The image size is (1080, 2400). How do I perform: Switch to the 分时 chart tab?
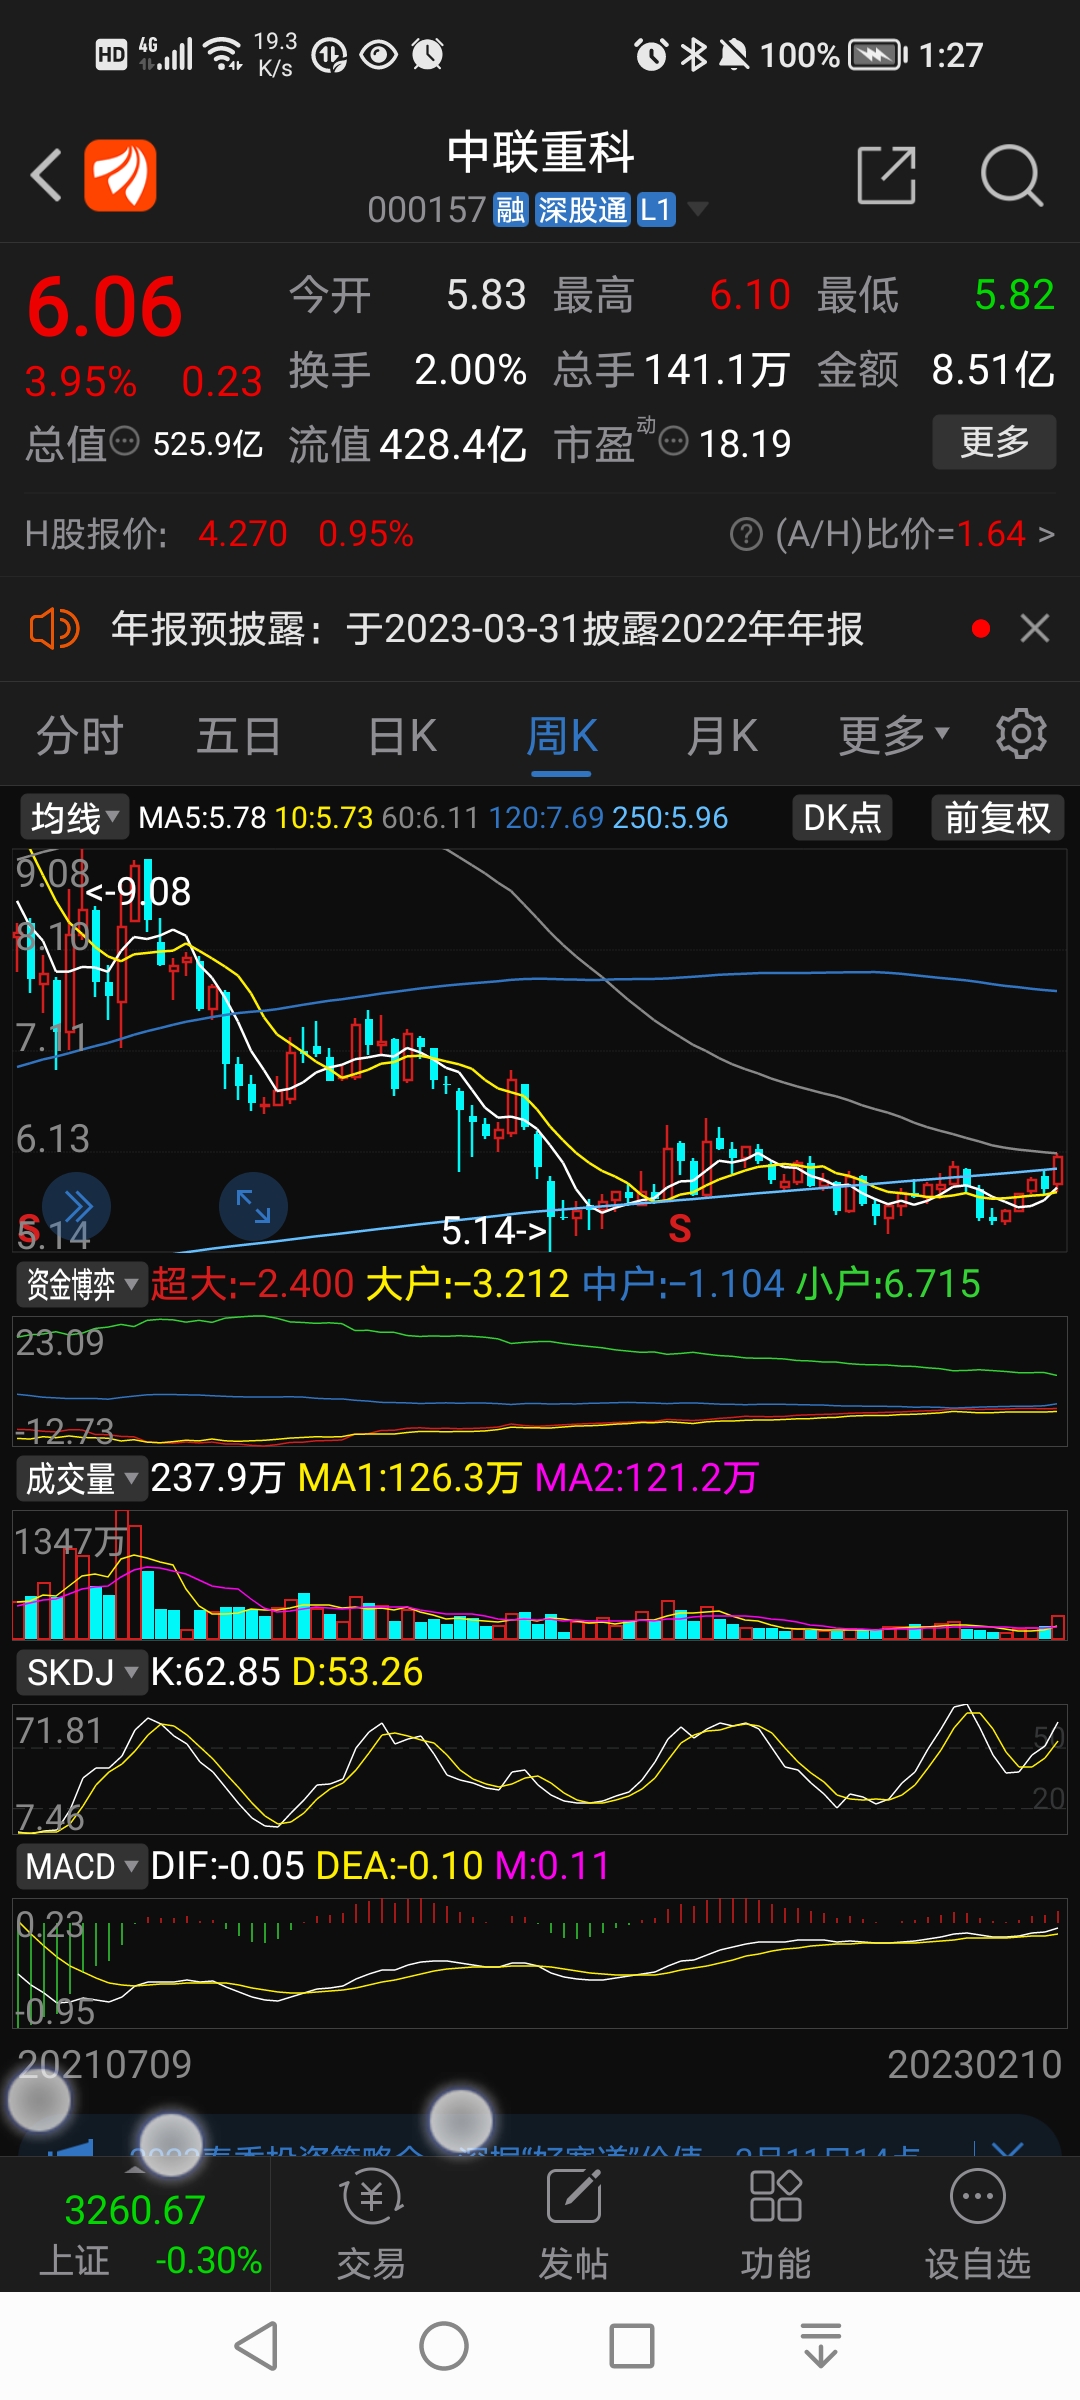(x=79, y=736)
